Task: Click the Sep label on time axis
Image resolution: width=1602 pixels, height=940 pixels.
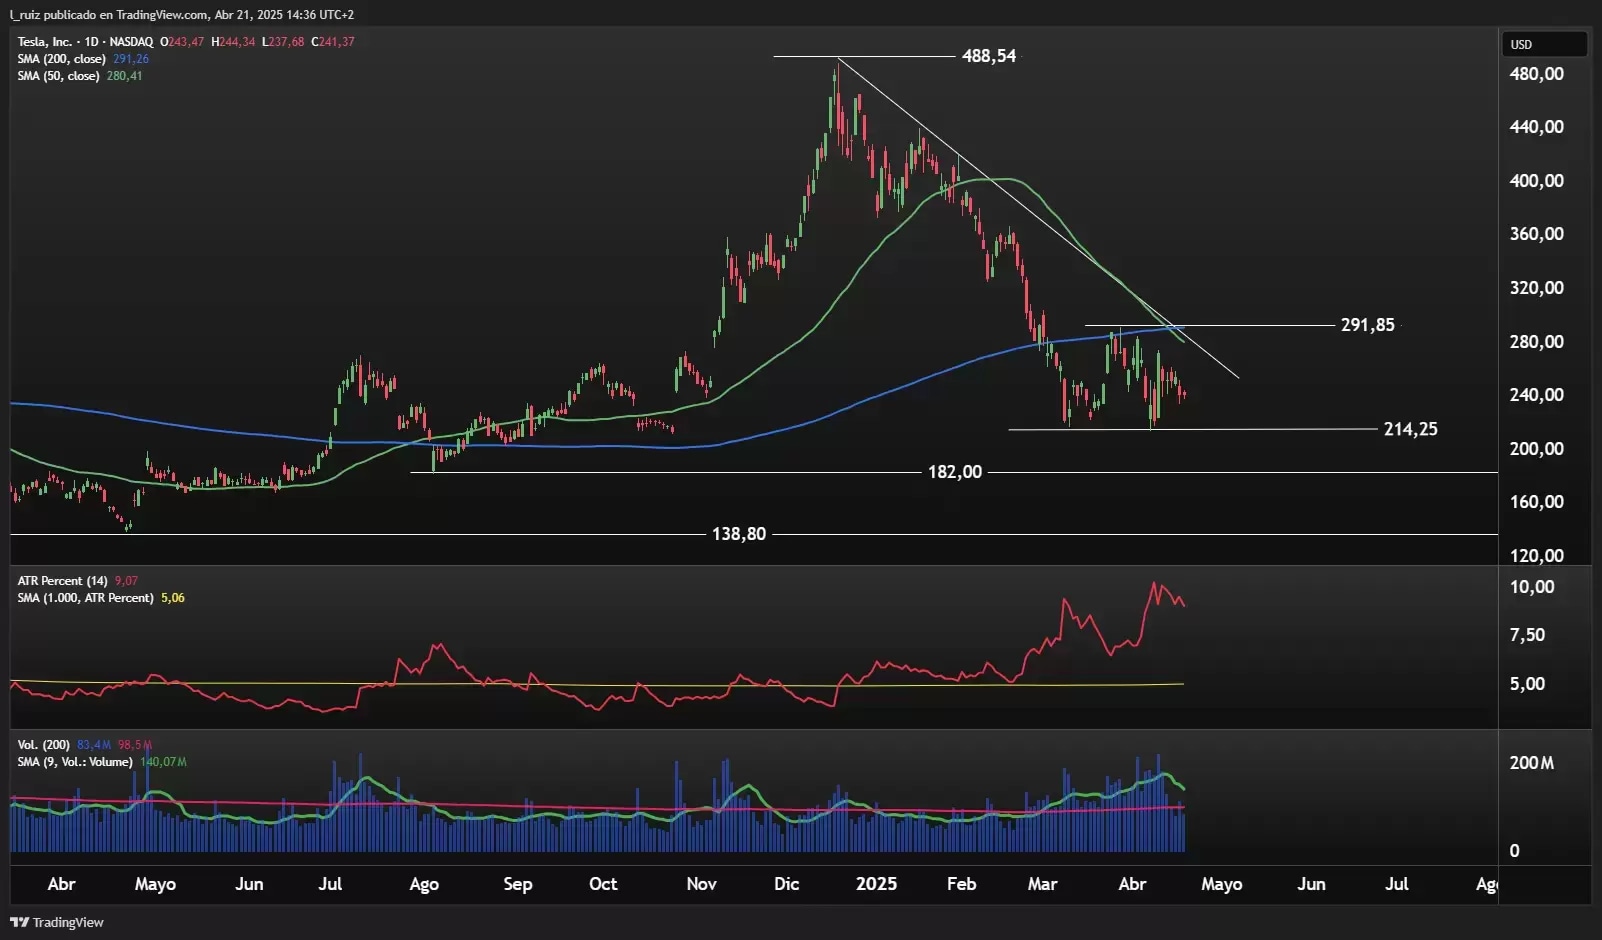Action: pos(518,884)
